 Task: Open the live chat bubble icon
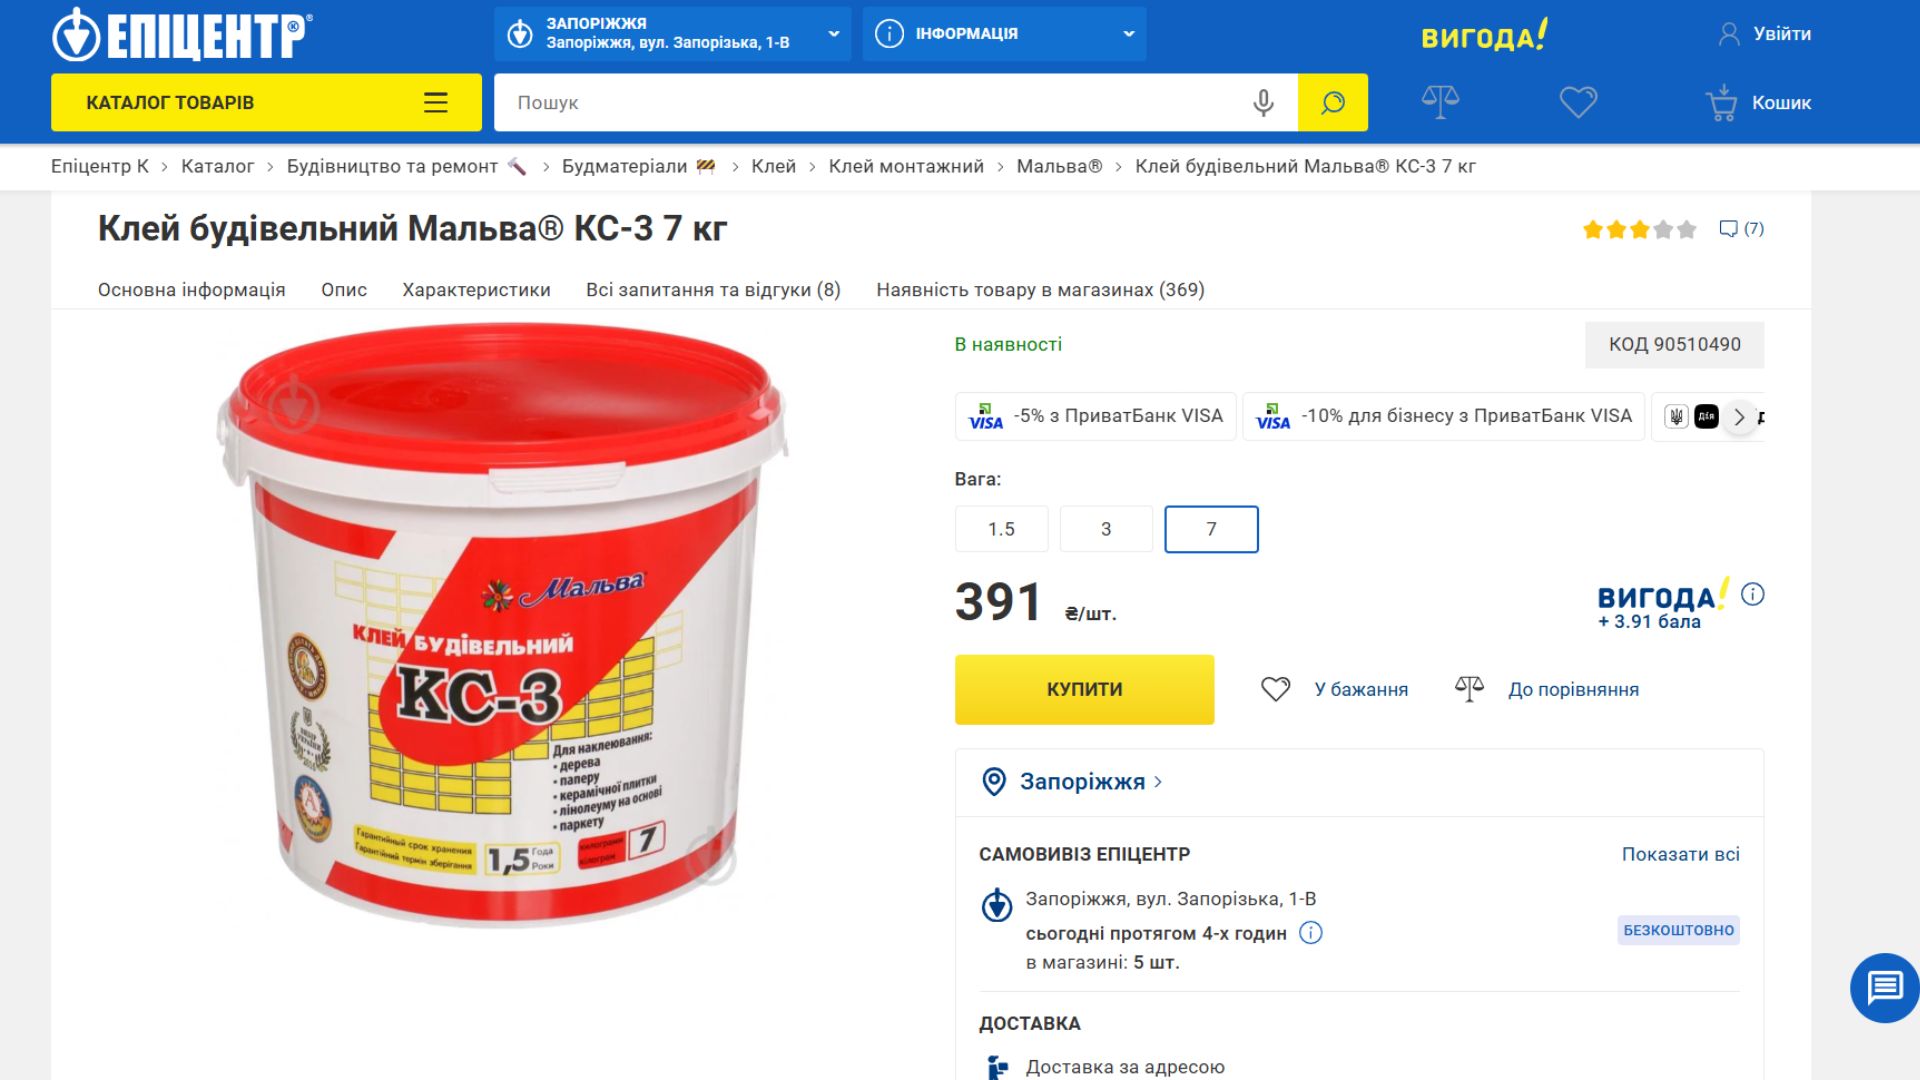(x=1884, y=988)
